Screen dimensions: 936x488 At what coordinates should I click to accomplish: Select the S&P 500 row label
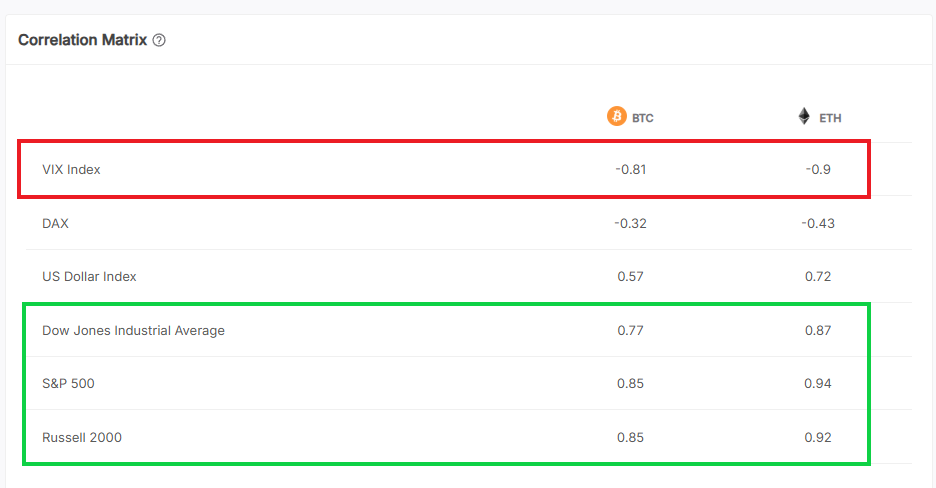pyautogui.click(x=68, y=383)
